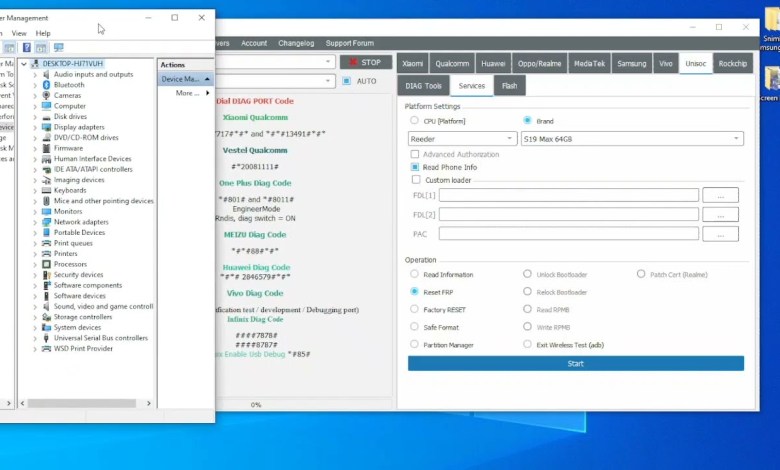780x470 pixels.
Task: Select the Imaging devices icon
Action: click(46, 180)
